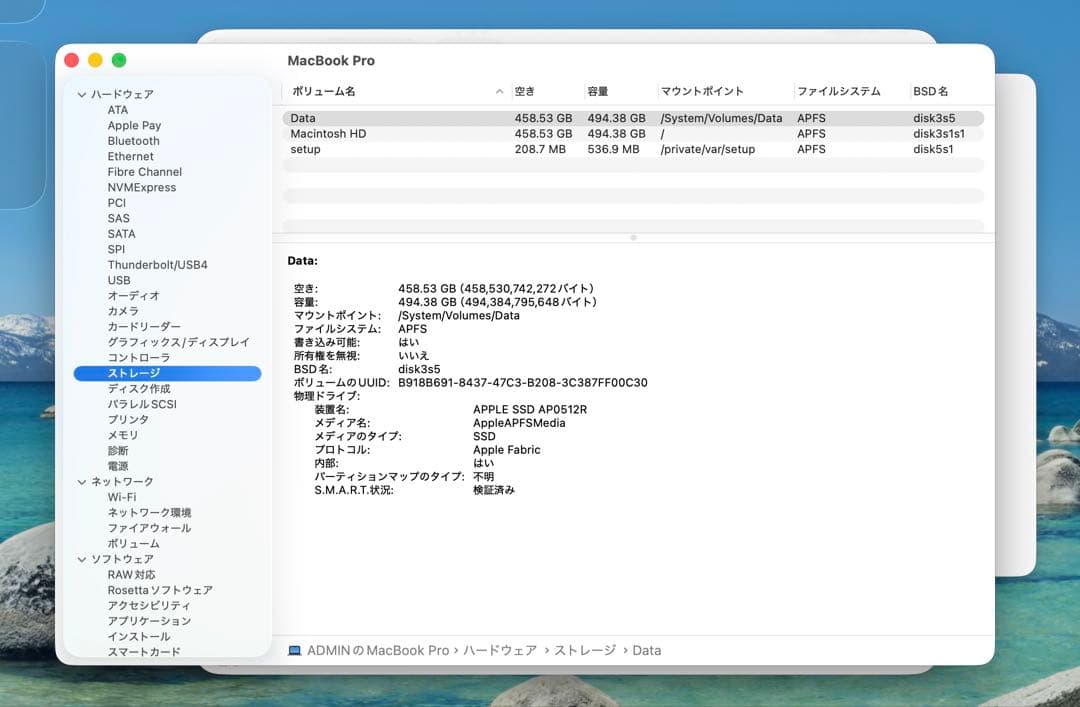Open ディスク作成 details
Viewport: 1080px width, 707px height.
[139, 389]
